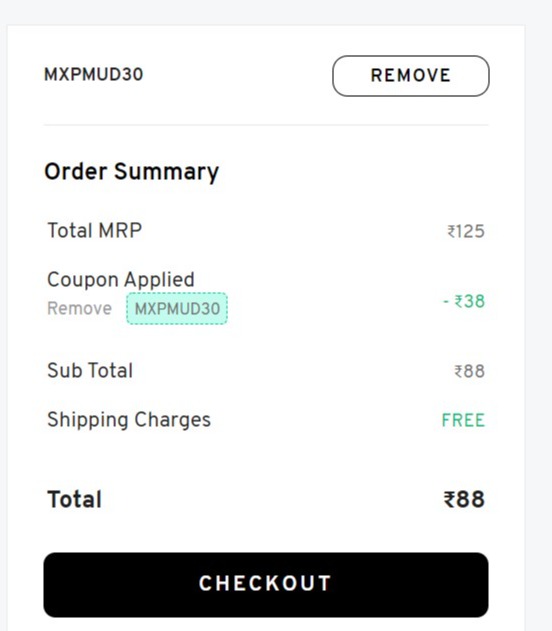Click the ₹88 Sub Total amount

(x=470, y=371)
